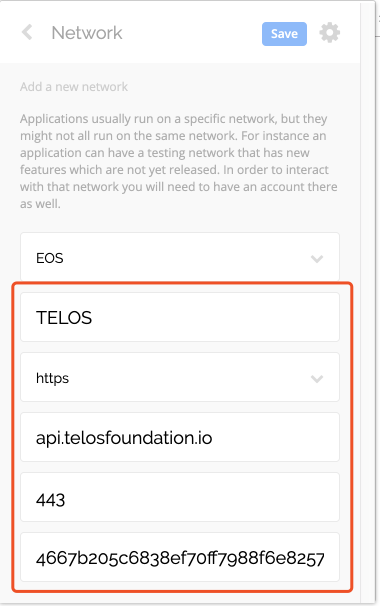Viewport: 380px width, 606px height.
Task: Focus the TELOS network name field
Action: click(x=180, y=317)
